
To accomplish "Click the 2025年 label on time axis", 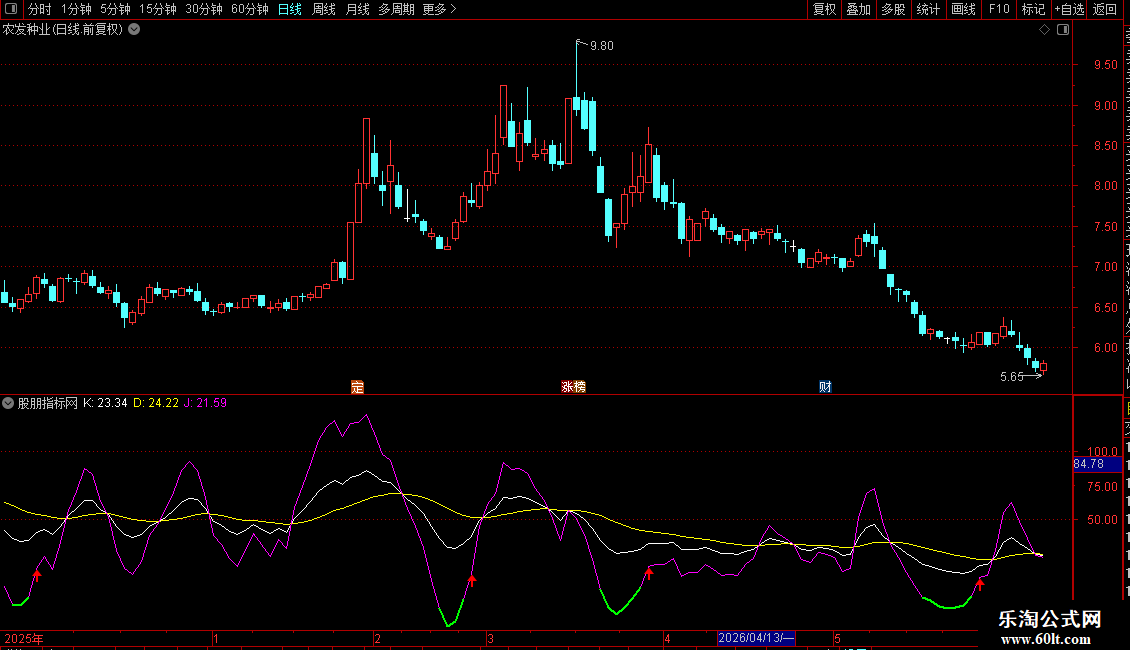I will tap(24, 638).
